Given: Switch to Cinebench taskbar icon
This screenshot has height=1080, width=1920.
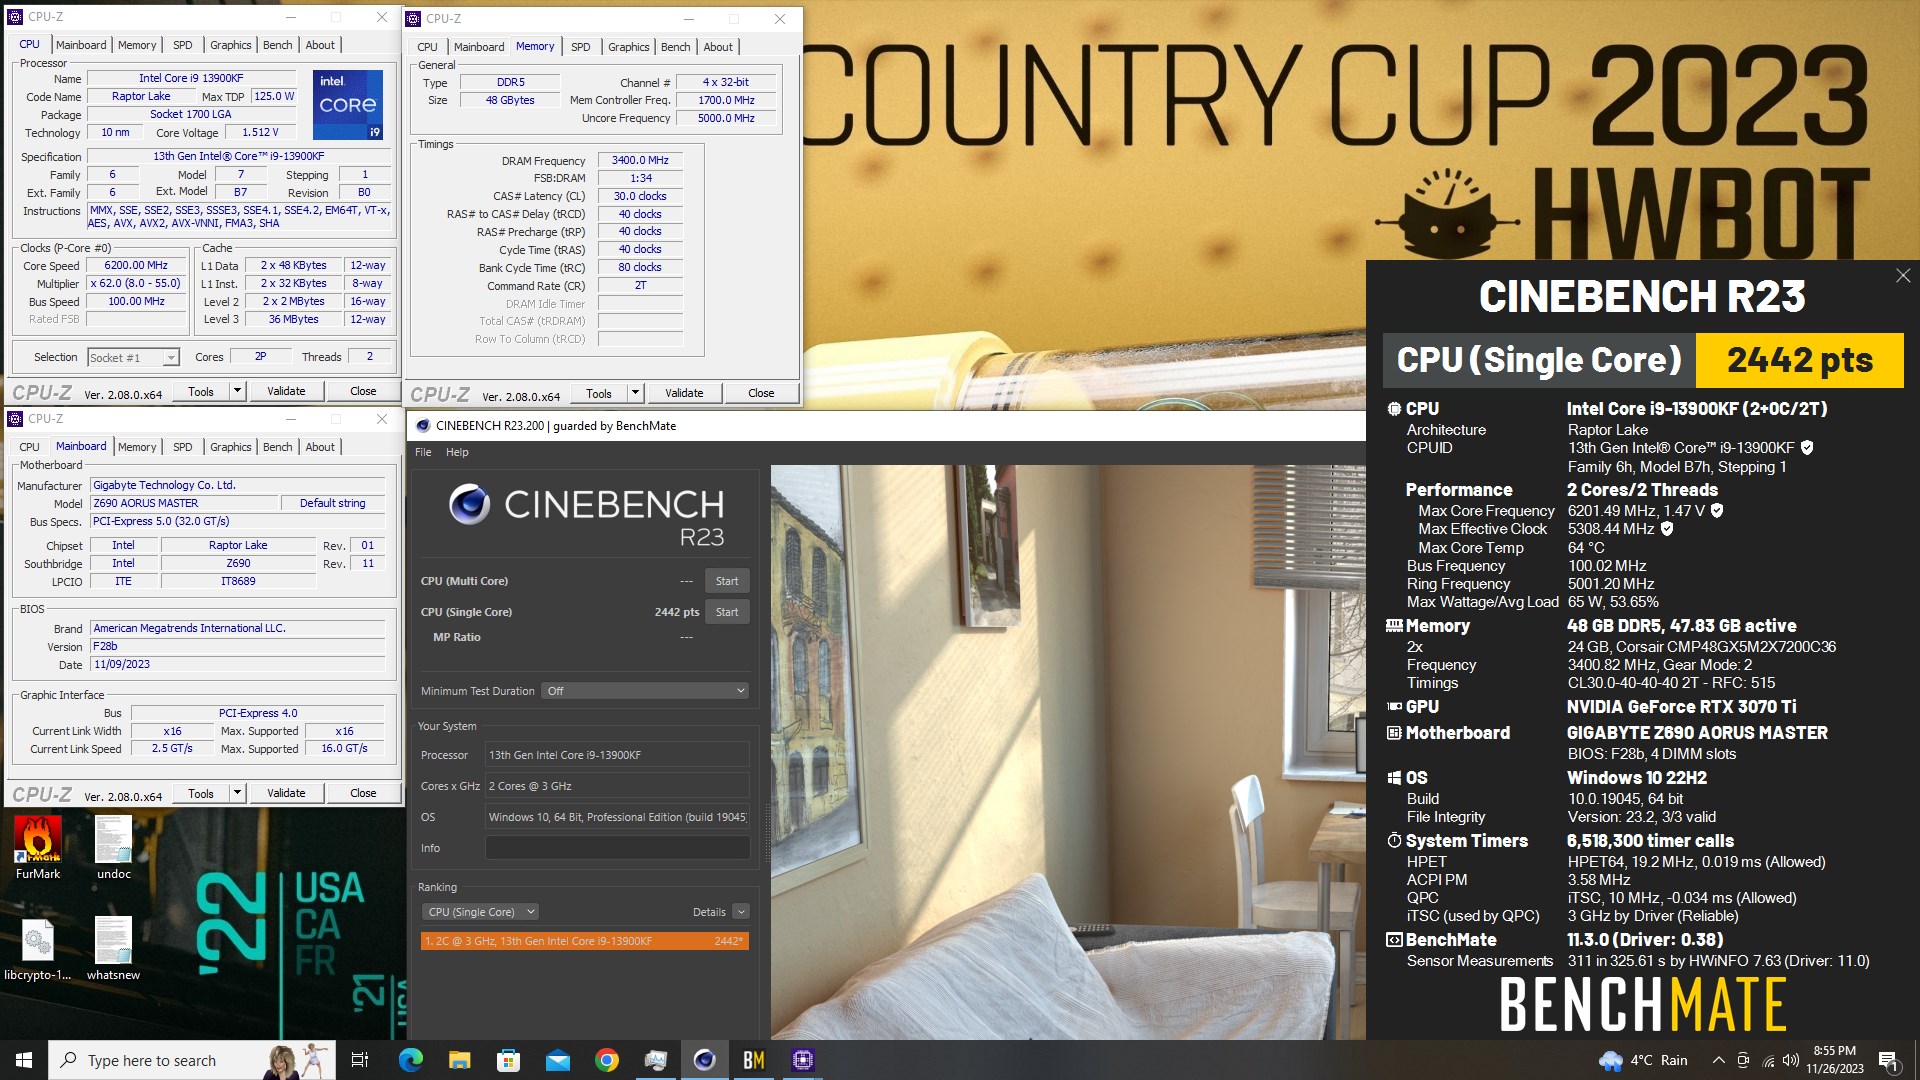Looking at the screenshot, I should (x=705, y=1060).
